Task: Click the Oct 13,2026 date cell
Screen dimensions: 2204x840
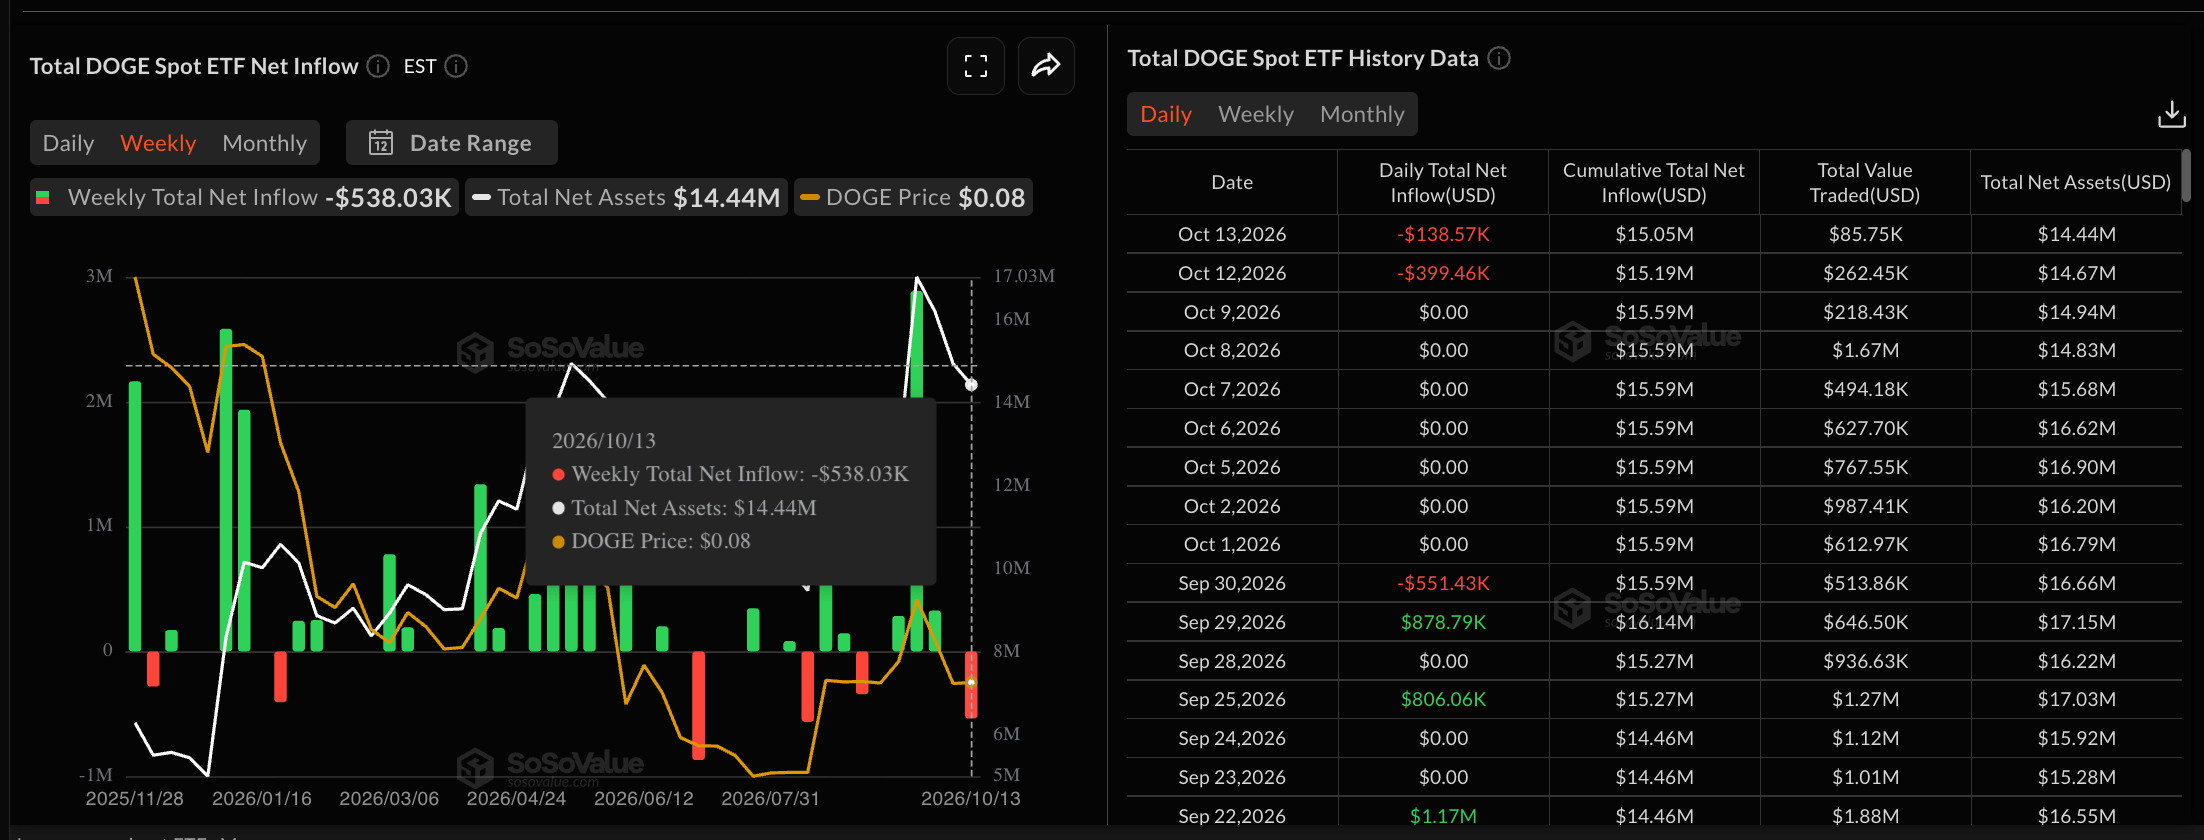Action: [1232, 234]
